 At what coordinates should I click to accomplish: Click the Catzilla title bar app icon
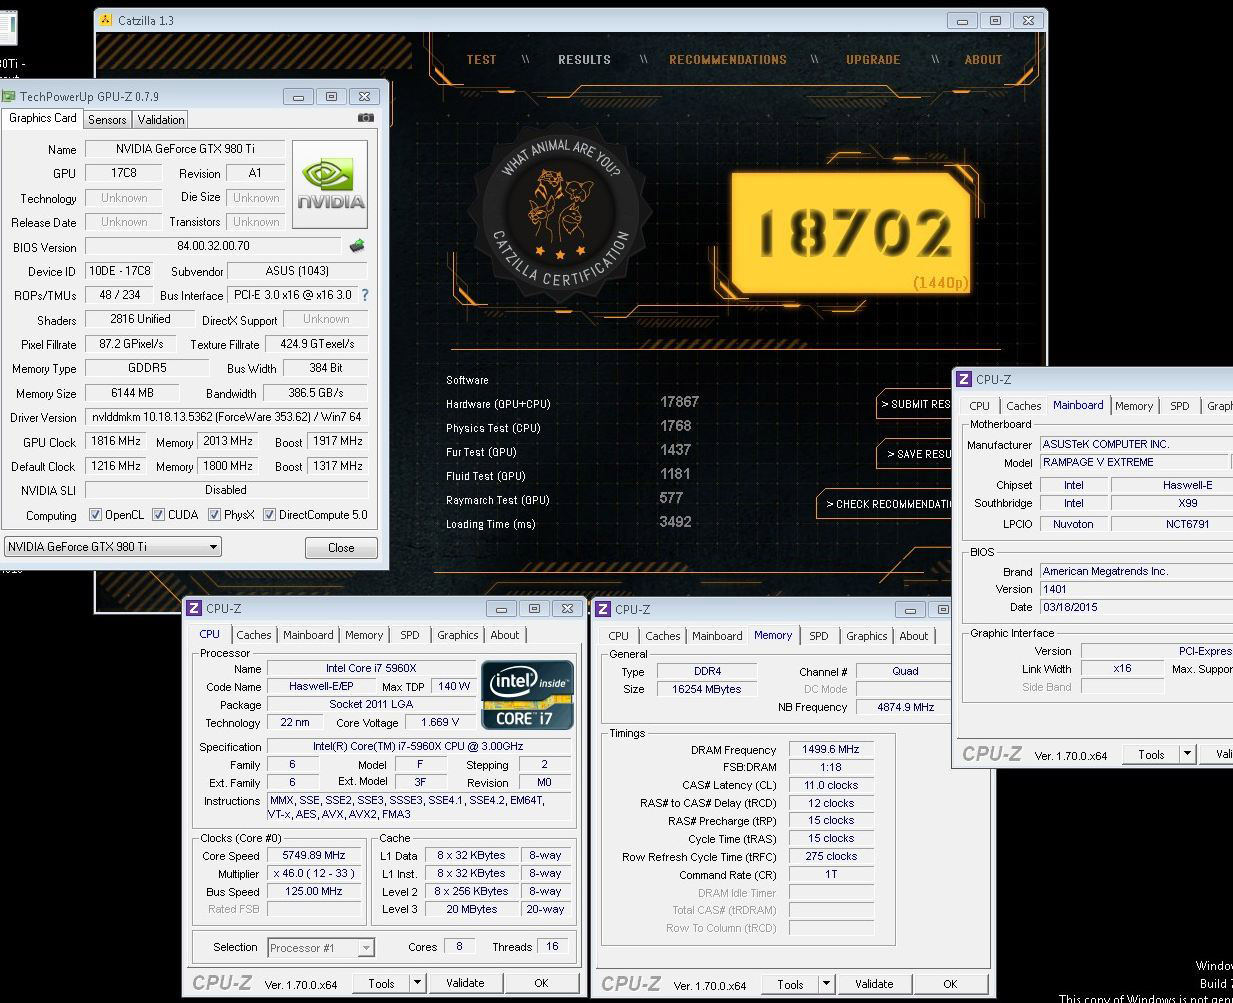click(x=107, y=20)
